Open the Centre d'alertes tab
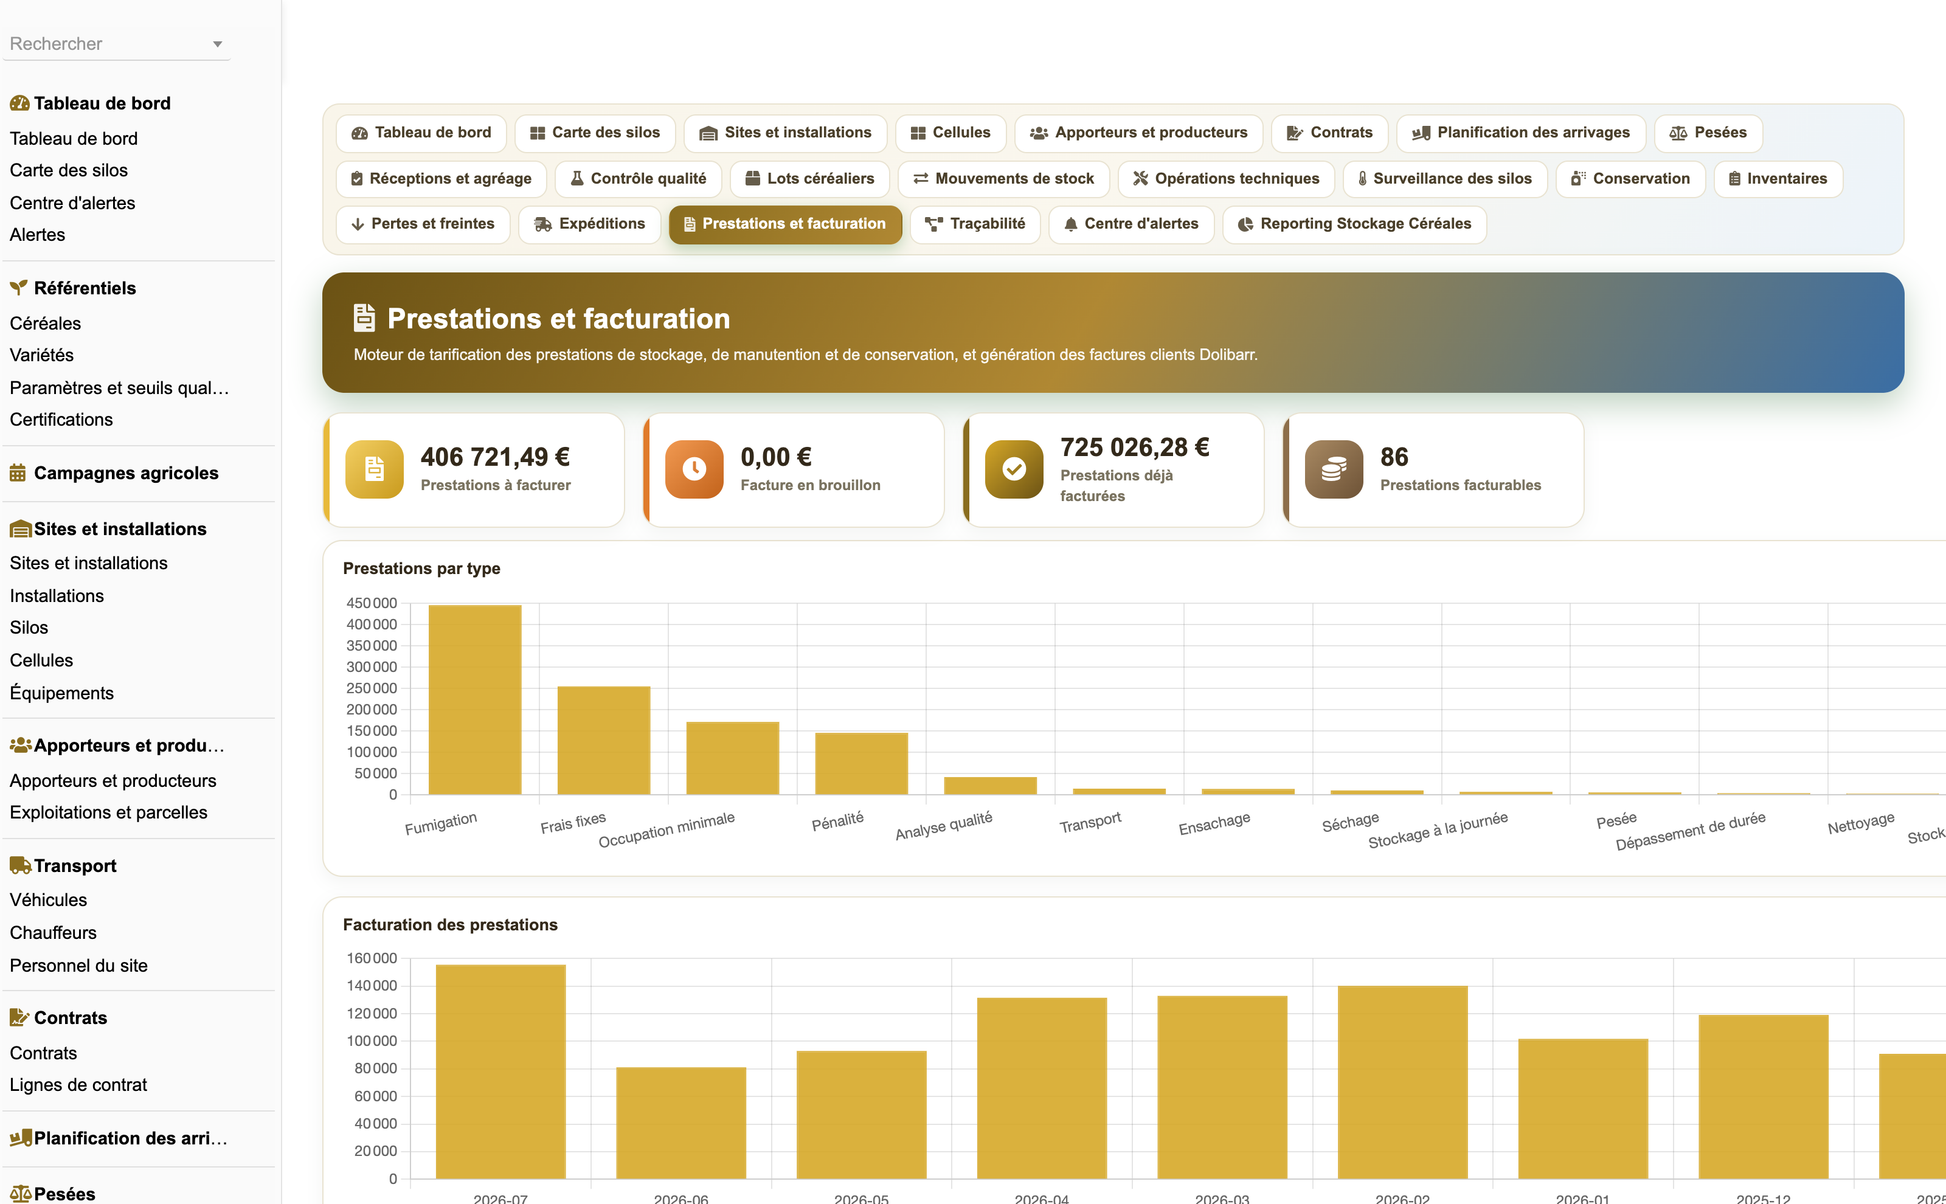The height and width of the screenshot is (1204, 1946). pos(1131,224)
